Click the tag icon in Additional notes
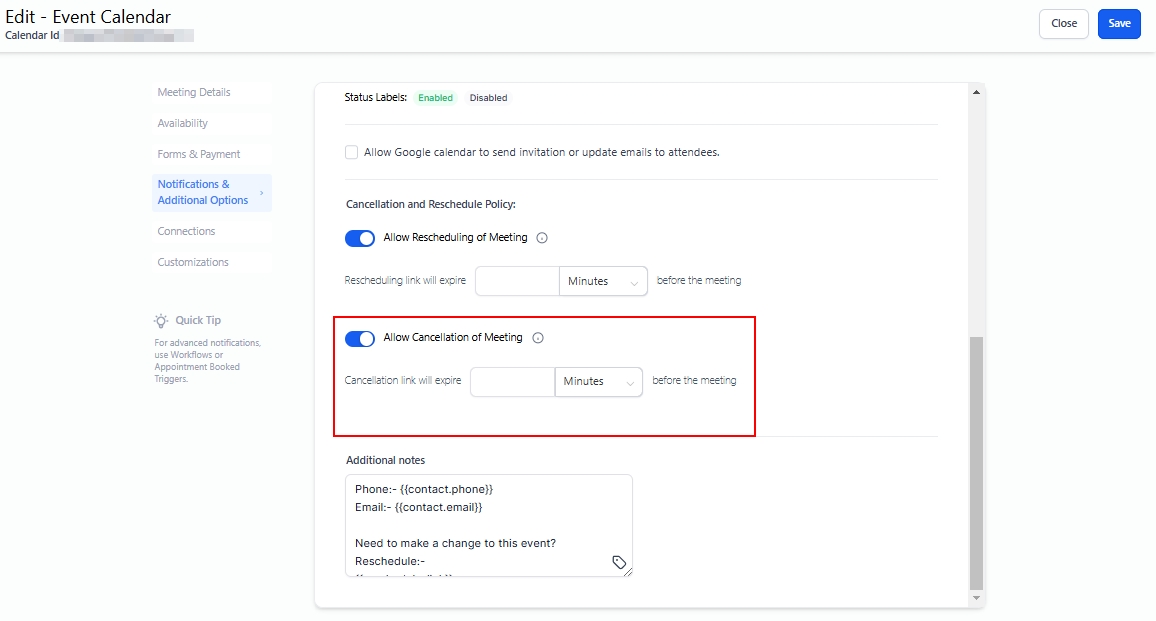 [x=619, y=563]
